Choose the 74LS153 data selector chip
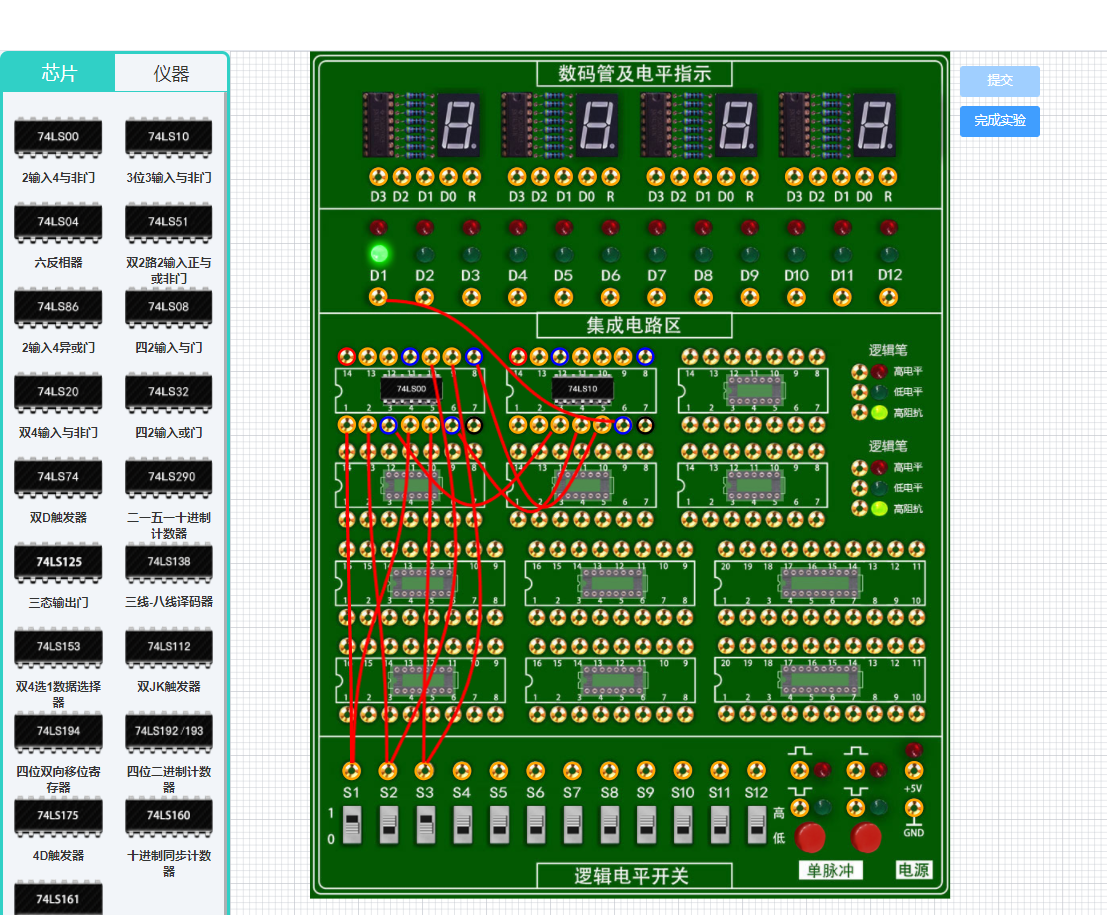The width and height of the screenshot is (1107, 915). click(x=58, y=647)
